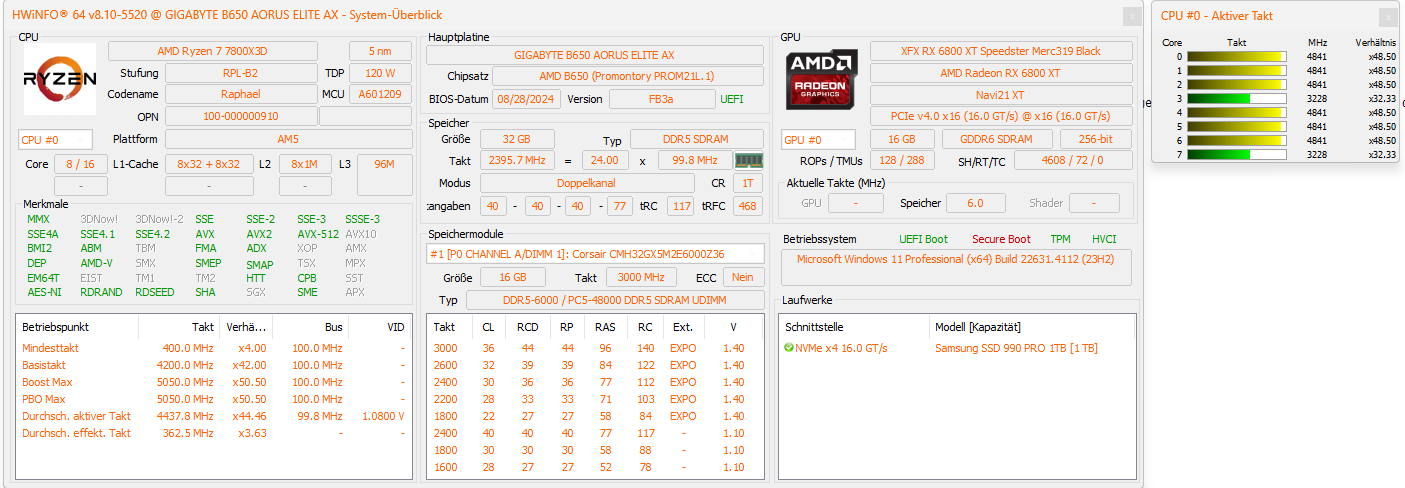Viewport: 1405px width, 488px height.
Task: Close the System-Überblick window
Action: click(x=1131, y=16)
